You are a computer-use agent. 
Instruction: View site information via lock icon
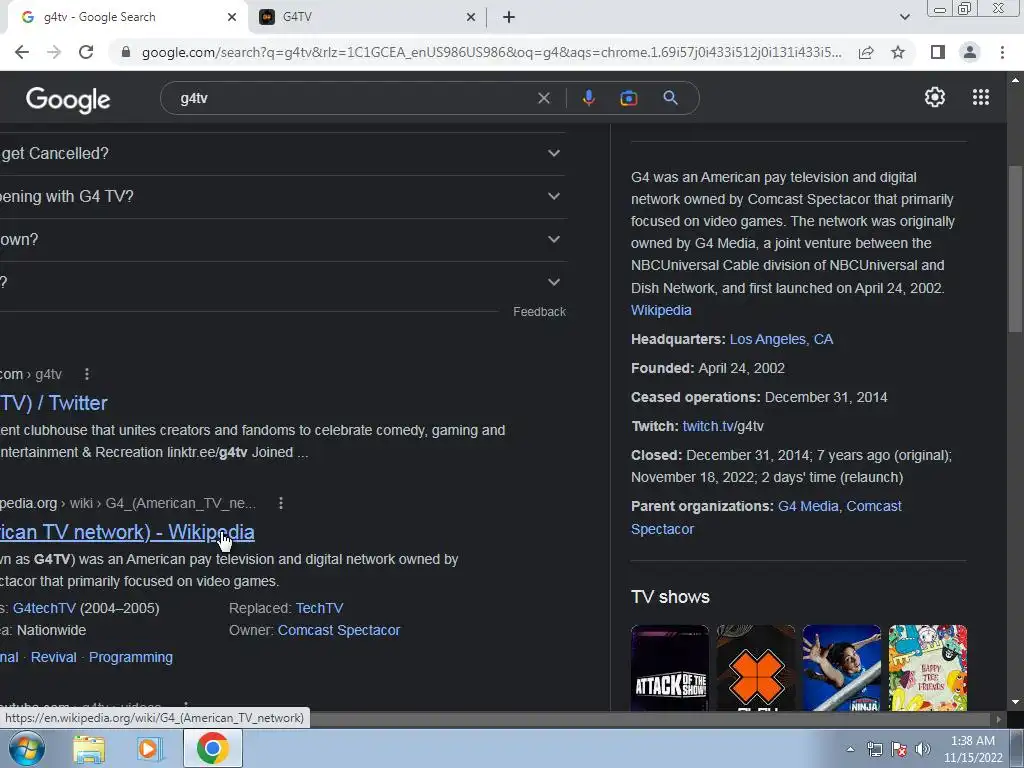126,52
